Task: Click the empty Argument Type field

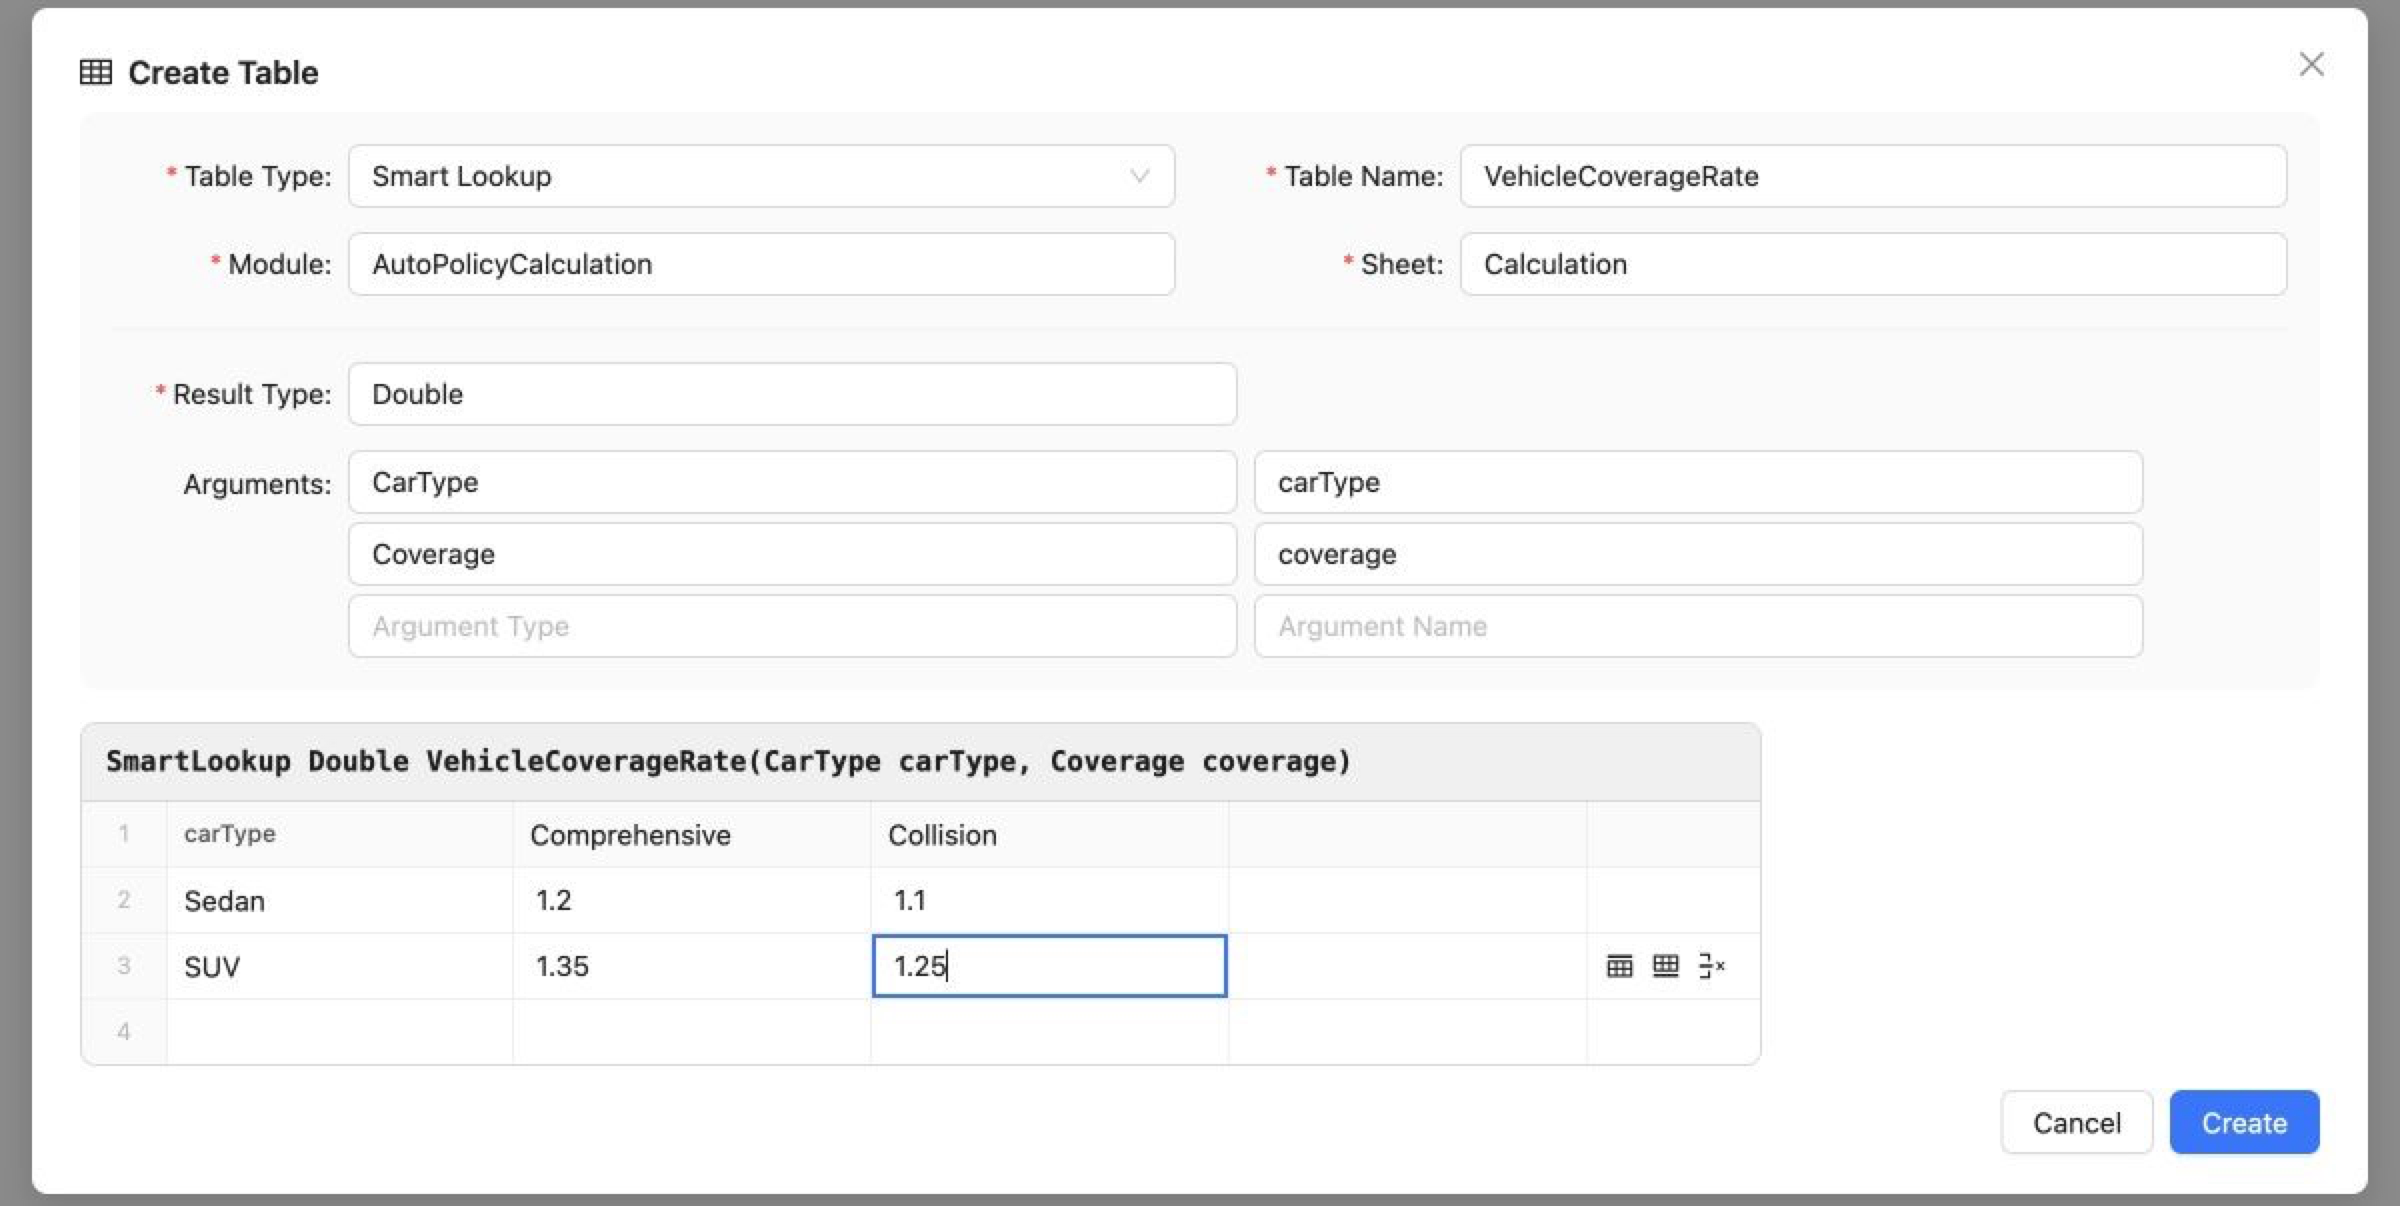Action: point(792,626)
